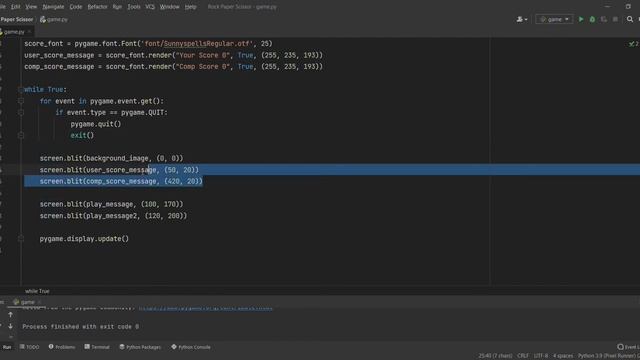This screenshot has width=640, height=360.
Task: Restore down the PyCharm window
Action: (628, 7)
